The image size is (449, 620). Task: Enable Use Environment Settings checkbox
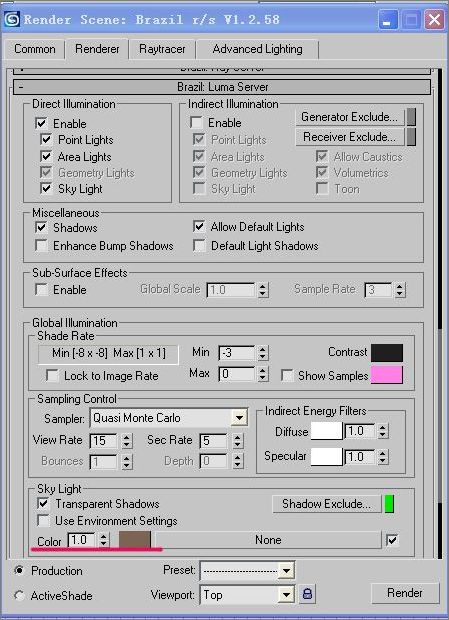[x=43, y=520]
